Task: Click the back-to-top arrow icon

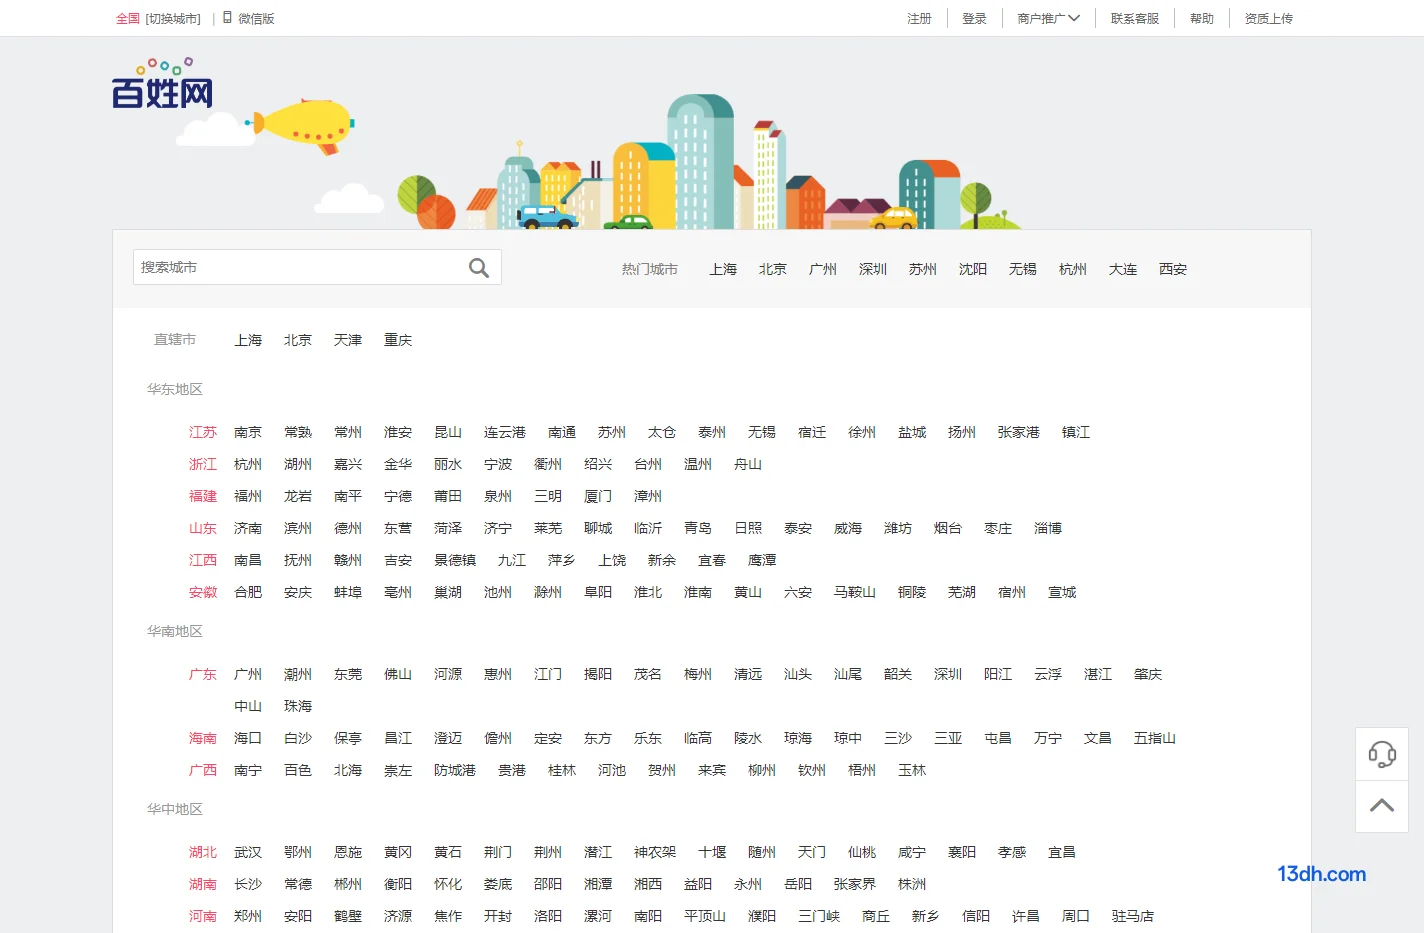Action: [1382, 806]
